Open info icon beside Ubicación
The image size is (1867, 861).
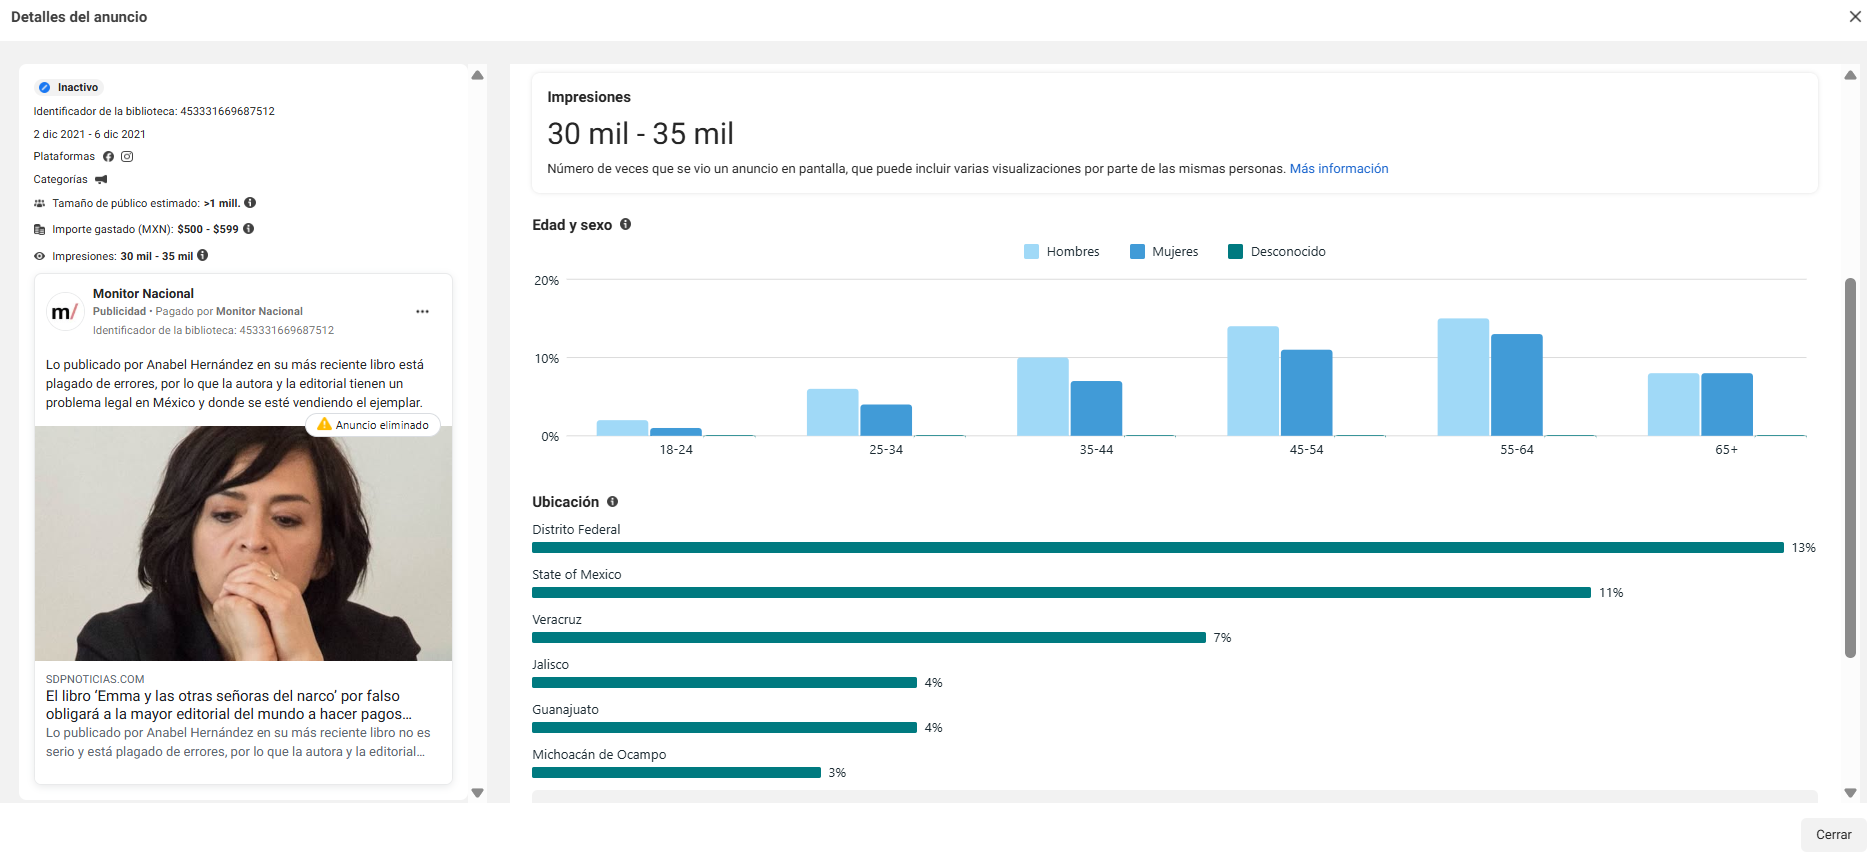pos(613,502)
